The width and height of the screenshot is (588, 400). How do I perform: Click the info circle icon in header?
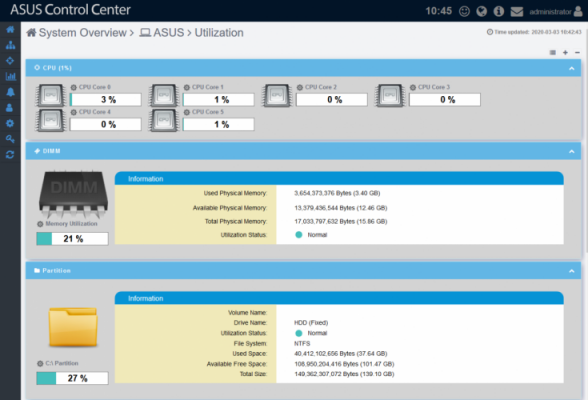(x=499, y=11)
